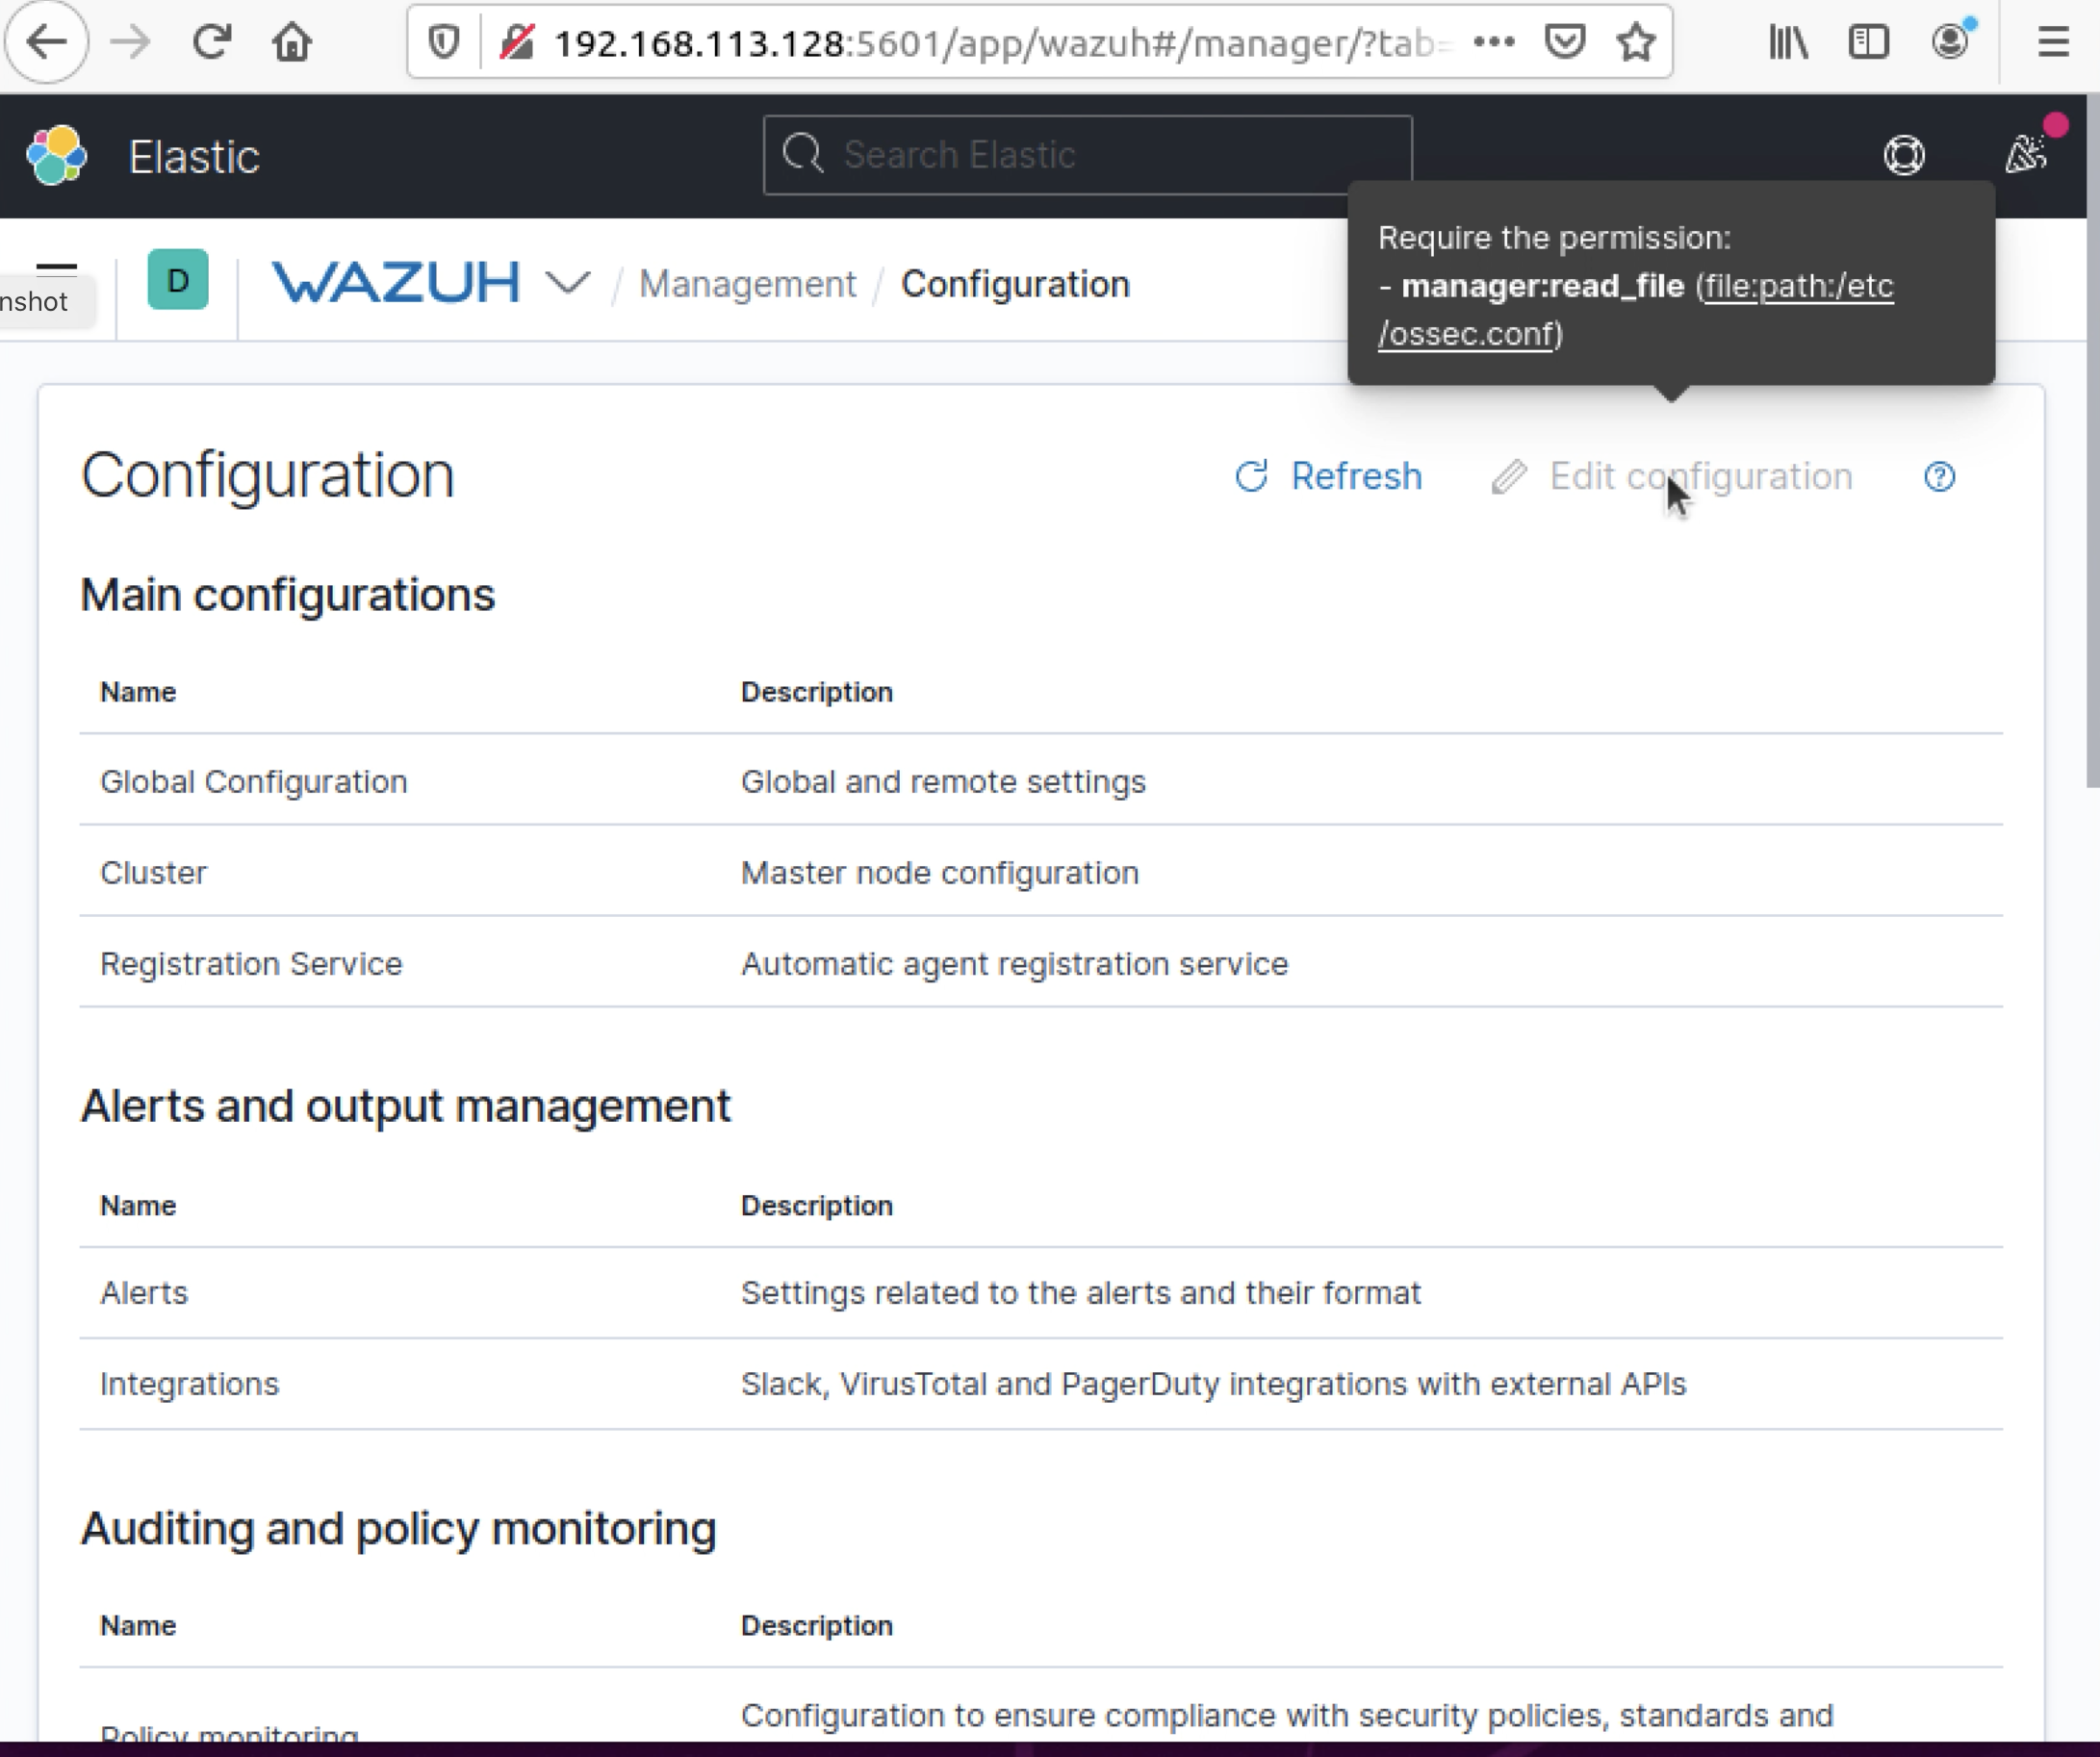Click the browser home icon

291,41
